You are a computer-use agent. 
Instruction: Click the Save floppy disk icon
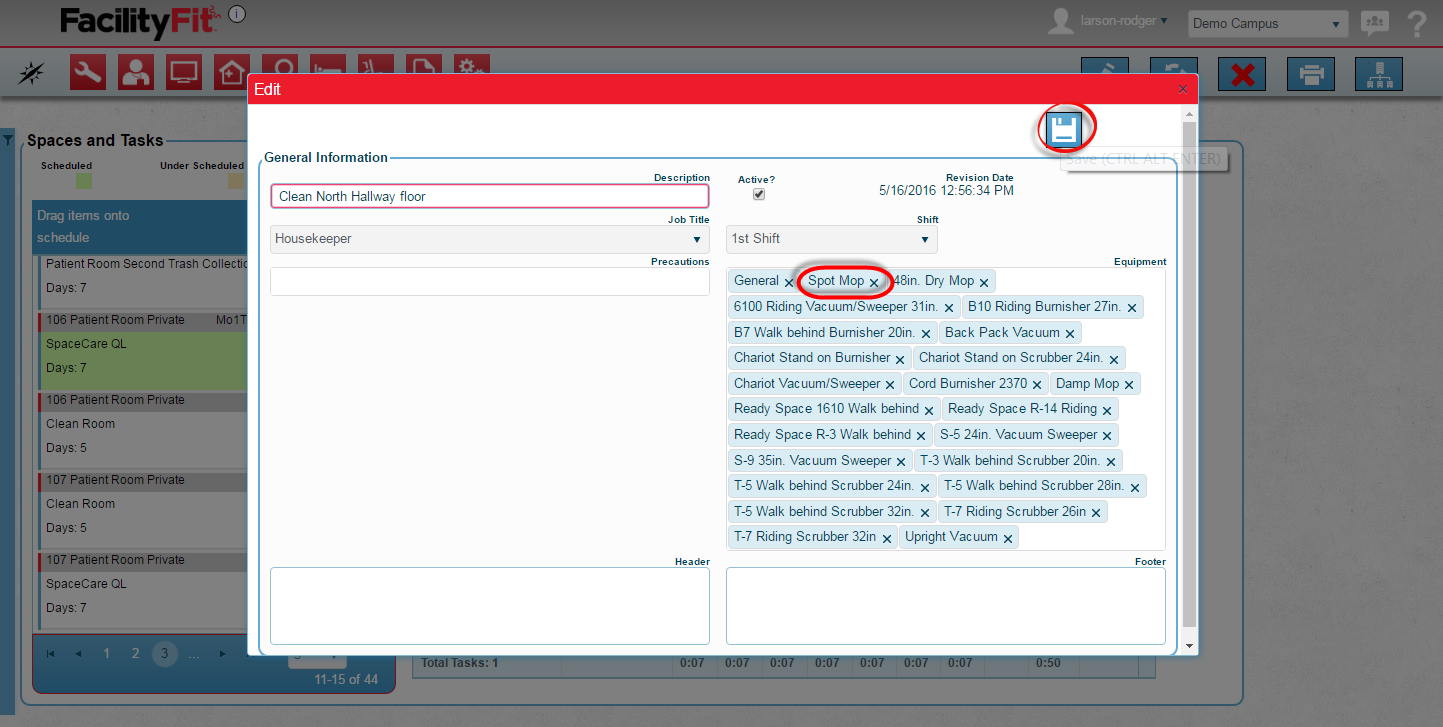pos(1063,130)
